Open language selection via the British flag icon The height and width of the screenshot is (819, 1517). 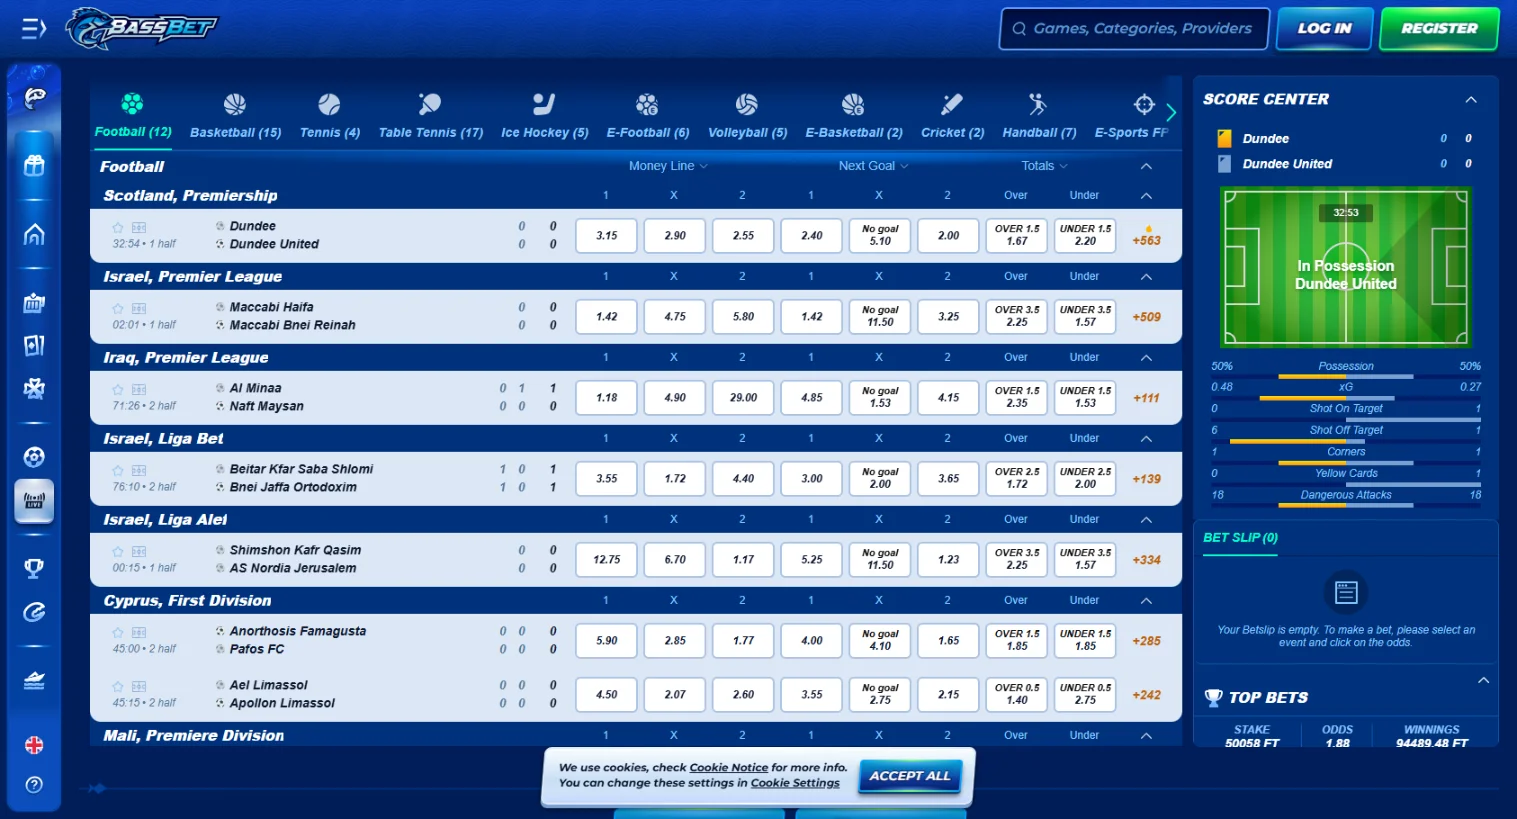pos(34,744)
